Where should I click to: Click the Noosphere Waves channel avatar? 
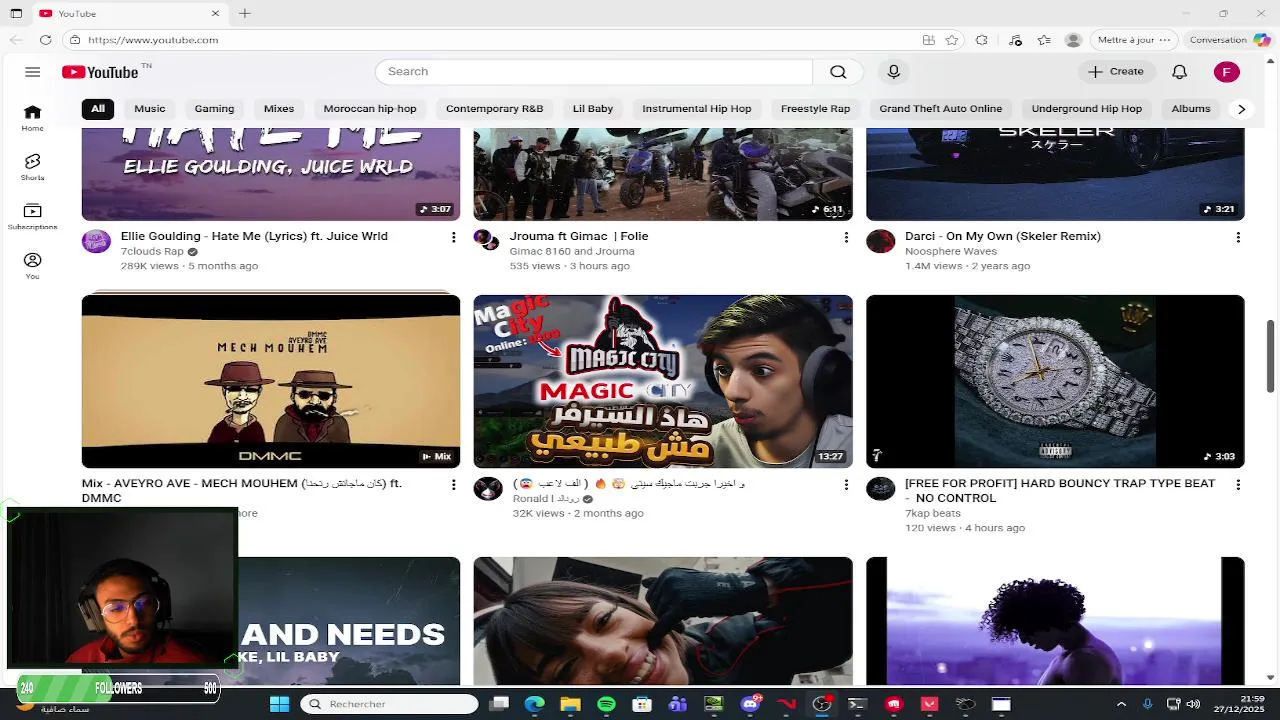tap(880, 241)
